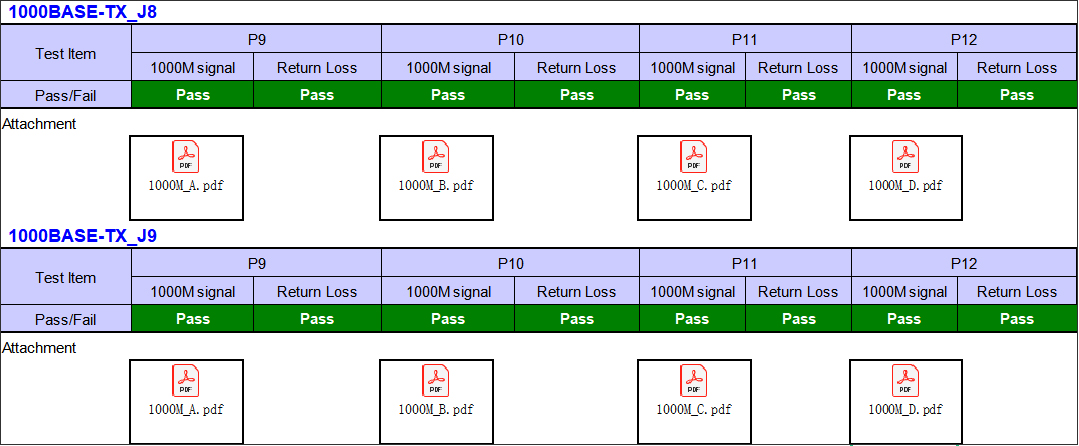Click Pass/Fail label in J9 table
Image resolution: width=1079 pixels, height=446 pixels.
[x=66, y=319]
